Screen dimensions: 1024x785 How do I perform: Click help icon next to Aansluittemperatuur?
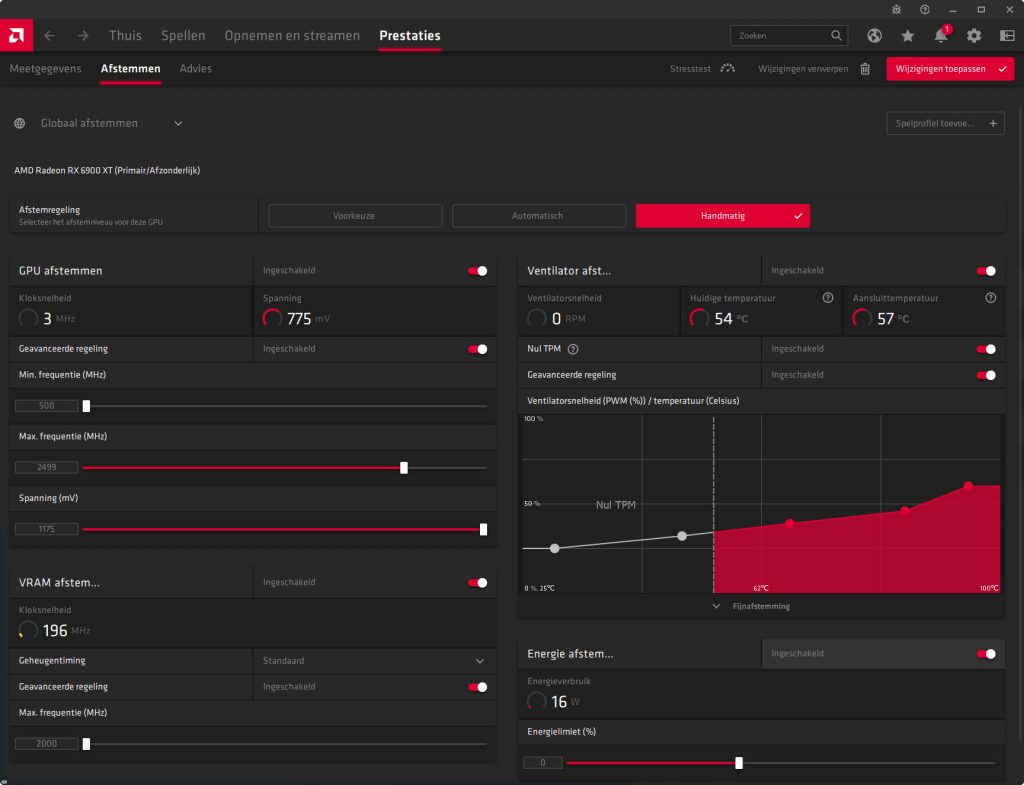pyautogui.click(x=990, y=298)
